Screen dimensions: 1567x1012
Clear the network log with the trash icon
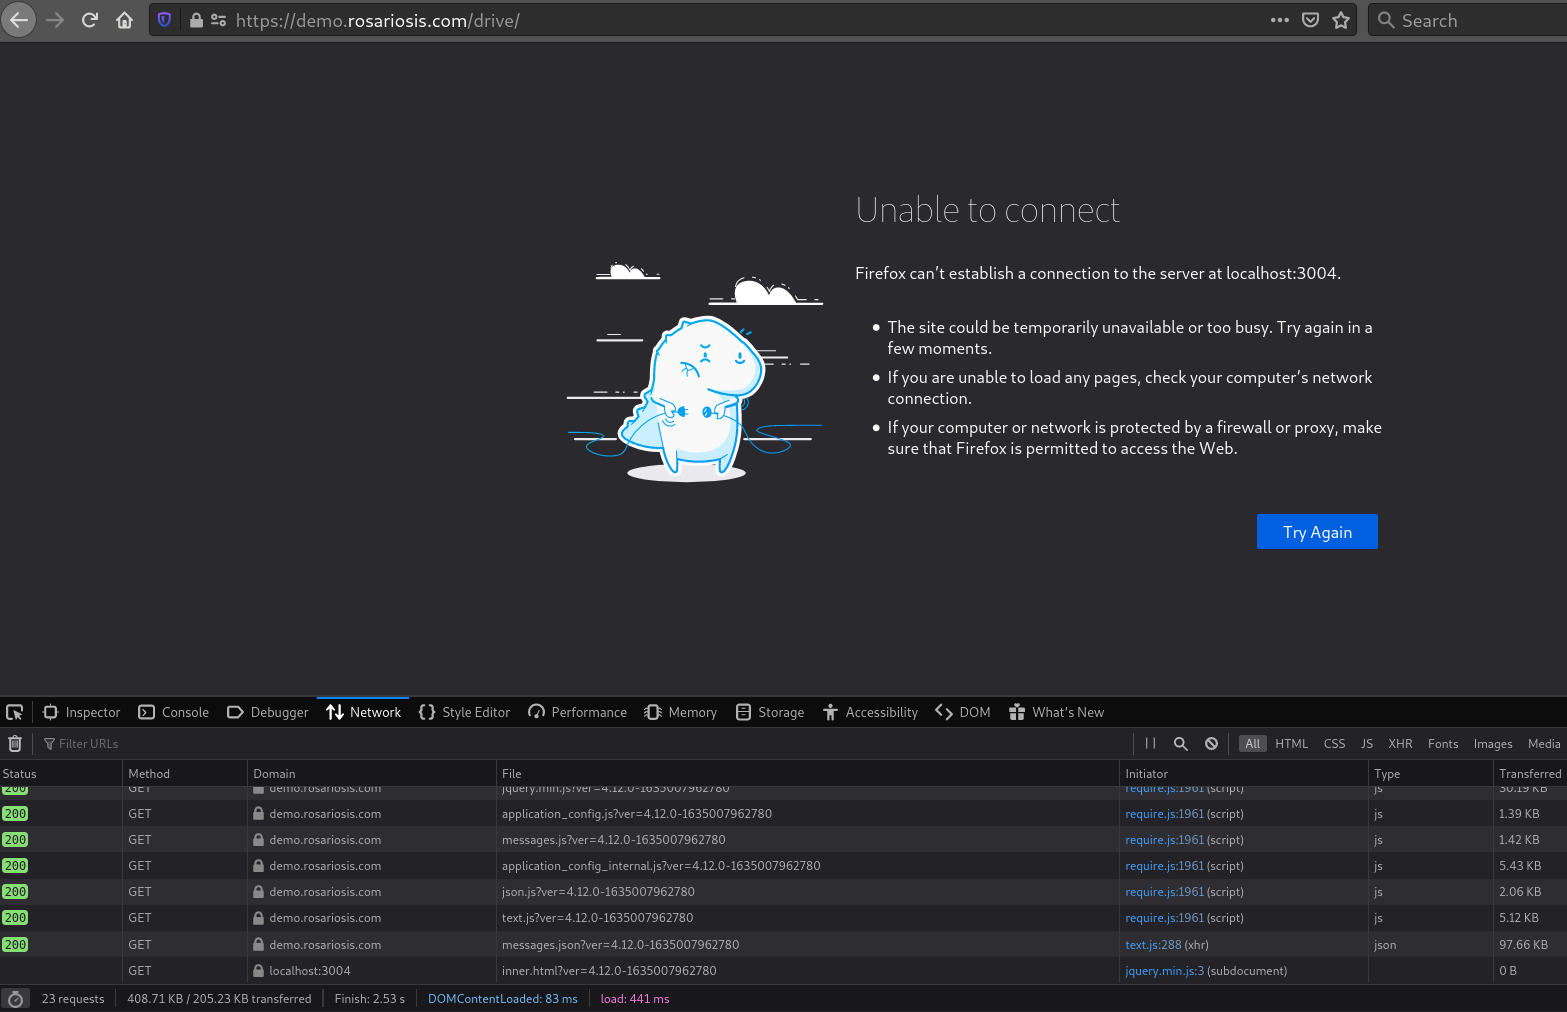(15, 743)
